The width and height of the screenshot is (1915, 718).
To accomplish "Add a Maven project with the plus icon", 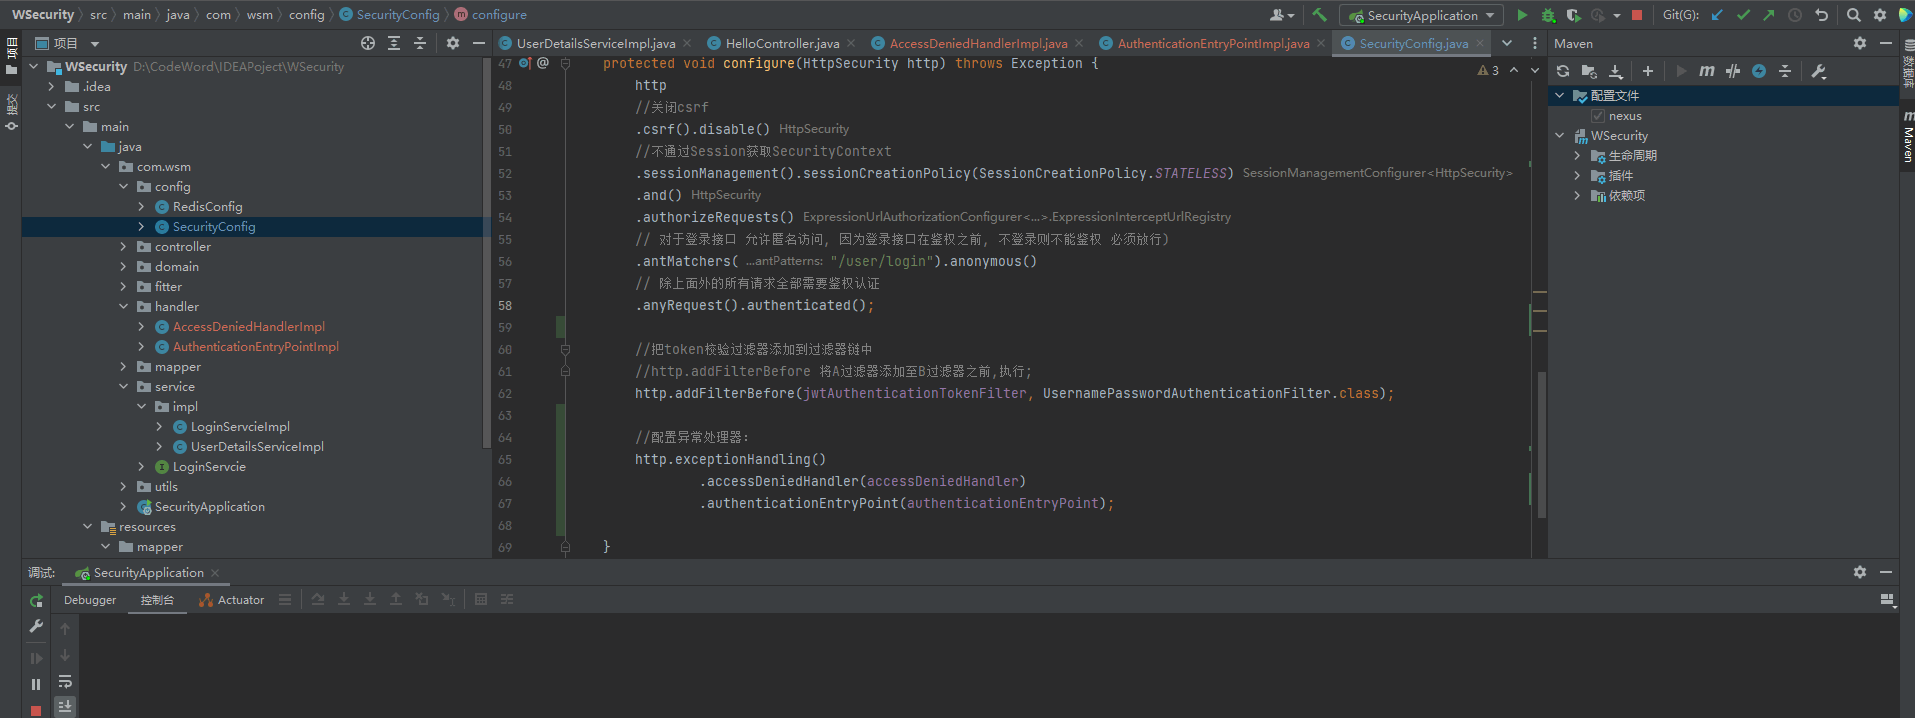I will (x=1648, y=71).
